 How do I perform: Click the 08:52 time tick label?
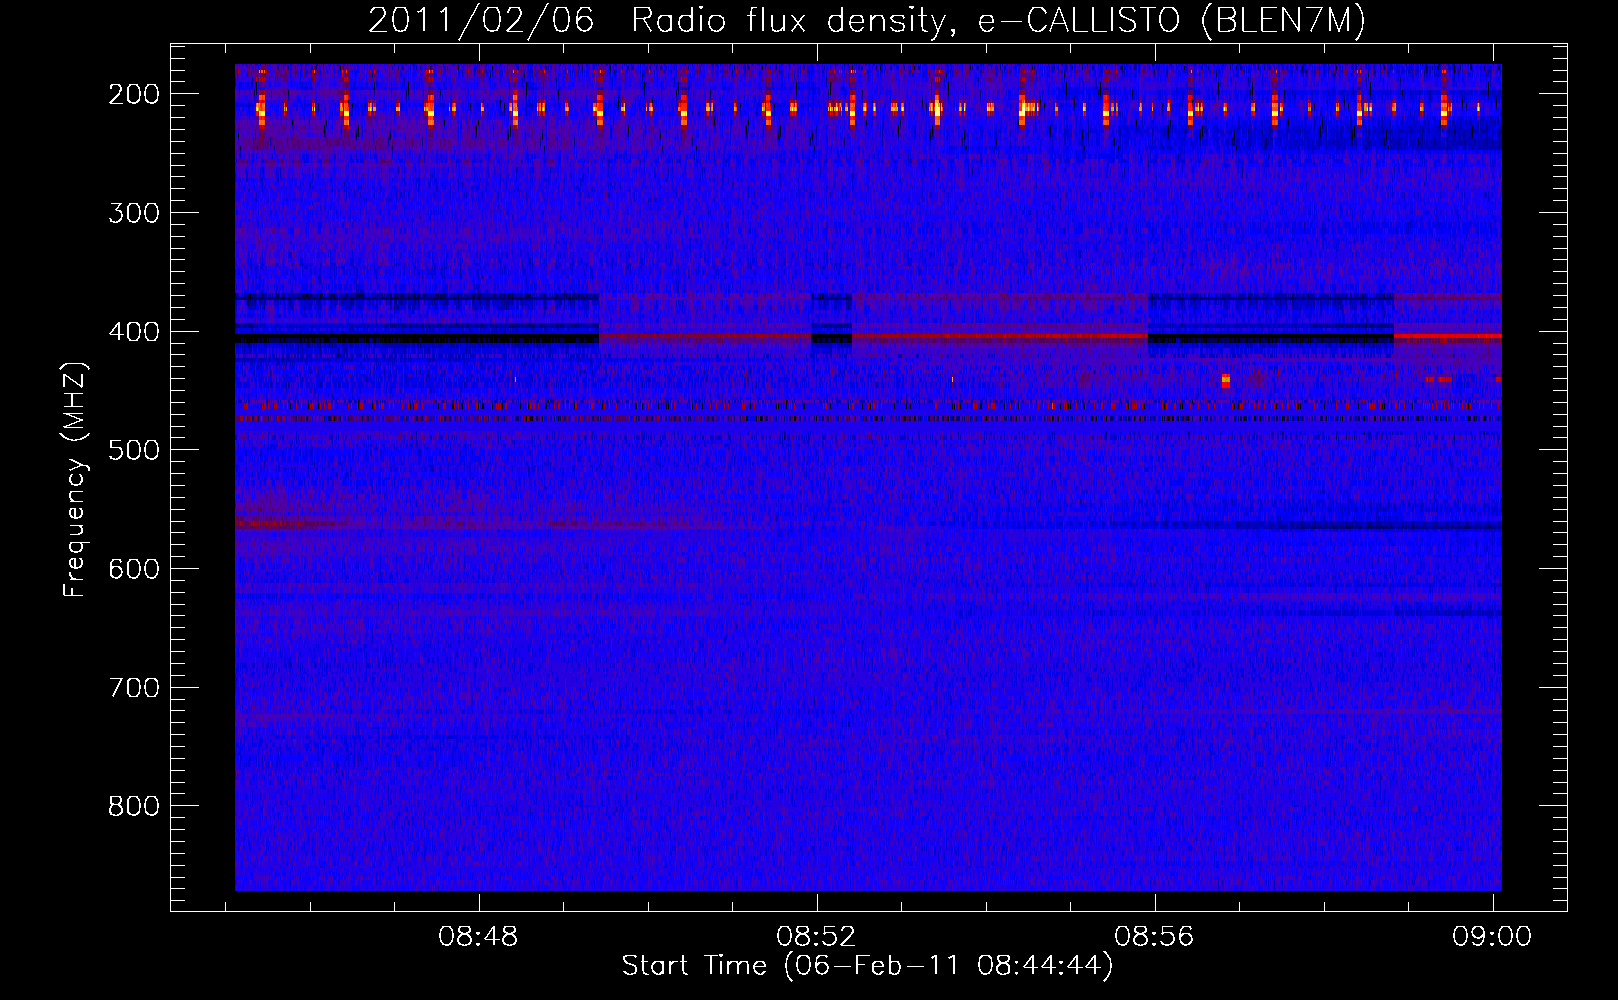[816, 937]
